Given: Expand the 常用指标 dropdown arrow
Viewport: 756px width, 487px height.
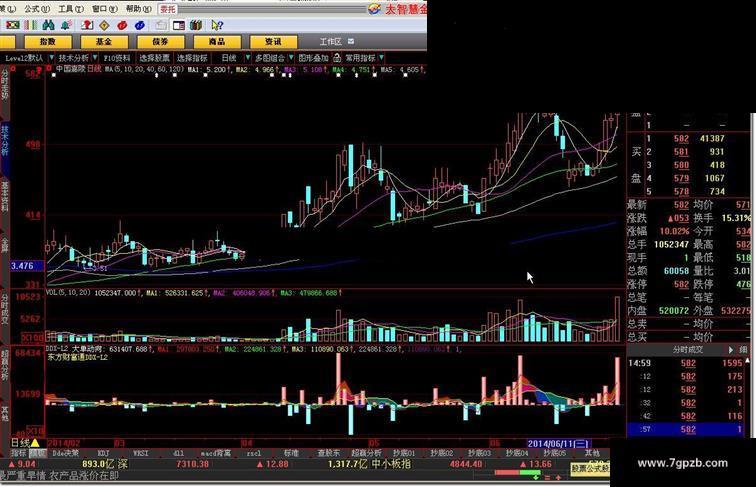Looking at the screenshot, I should (x=381, y=58).
